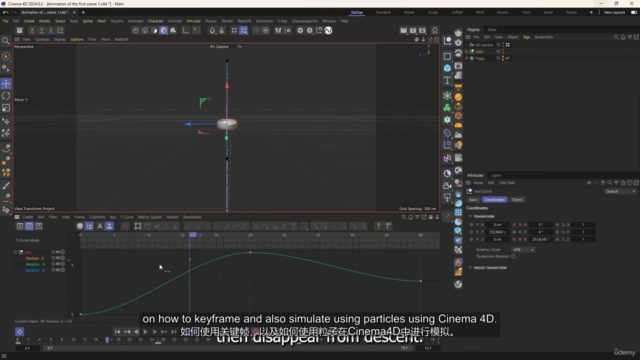
Task: Click P.Y position value field
Action: (498, 232)
